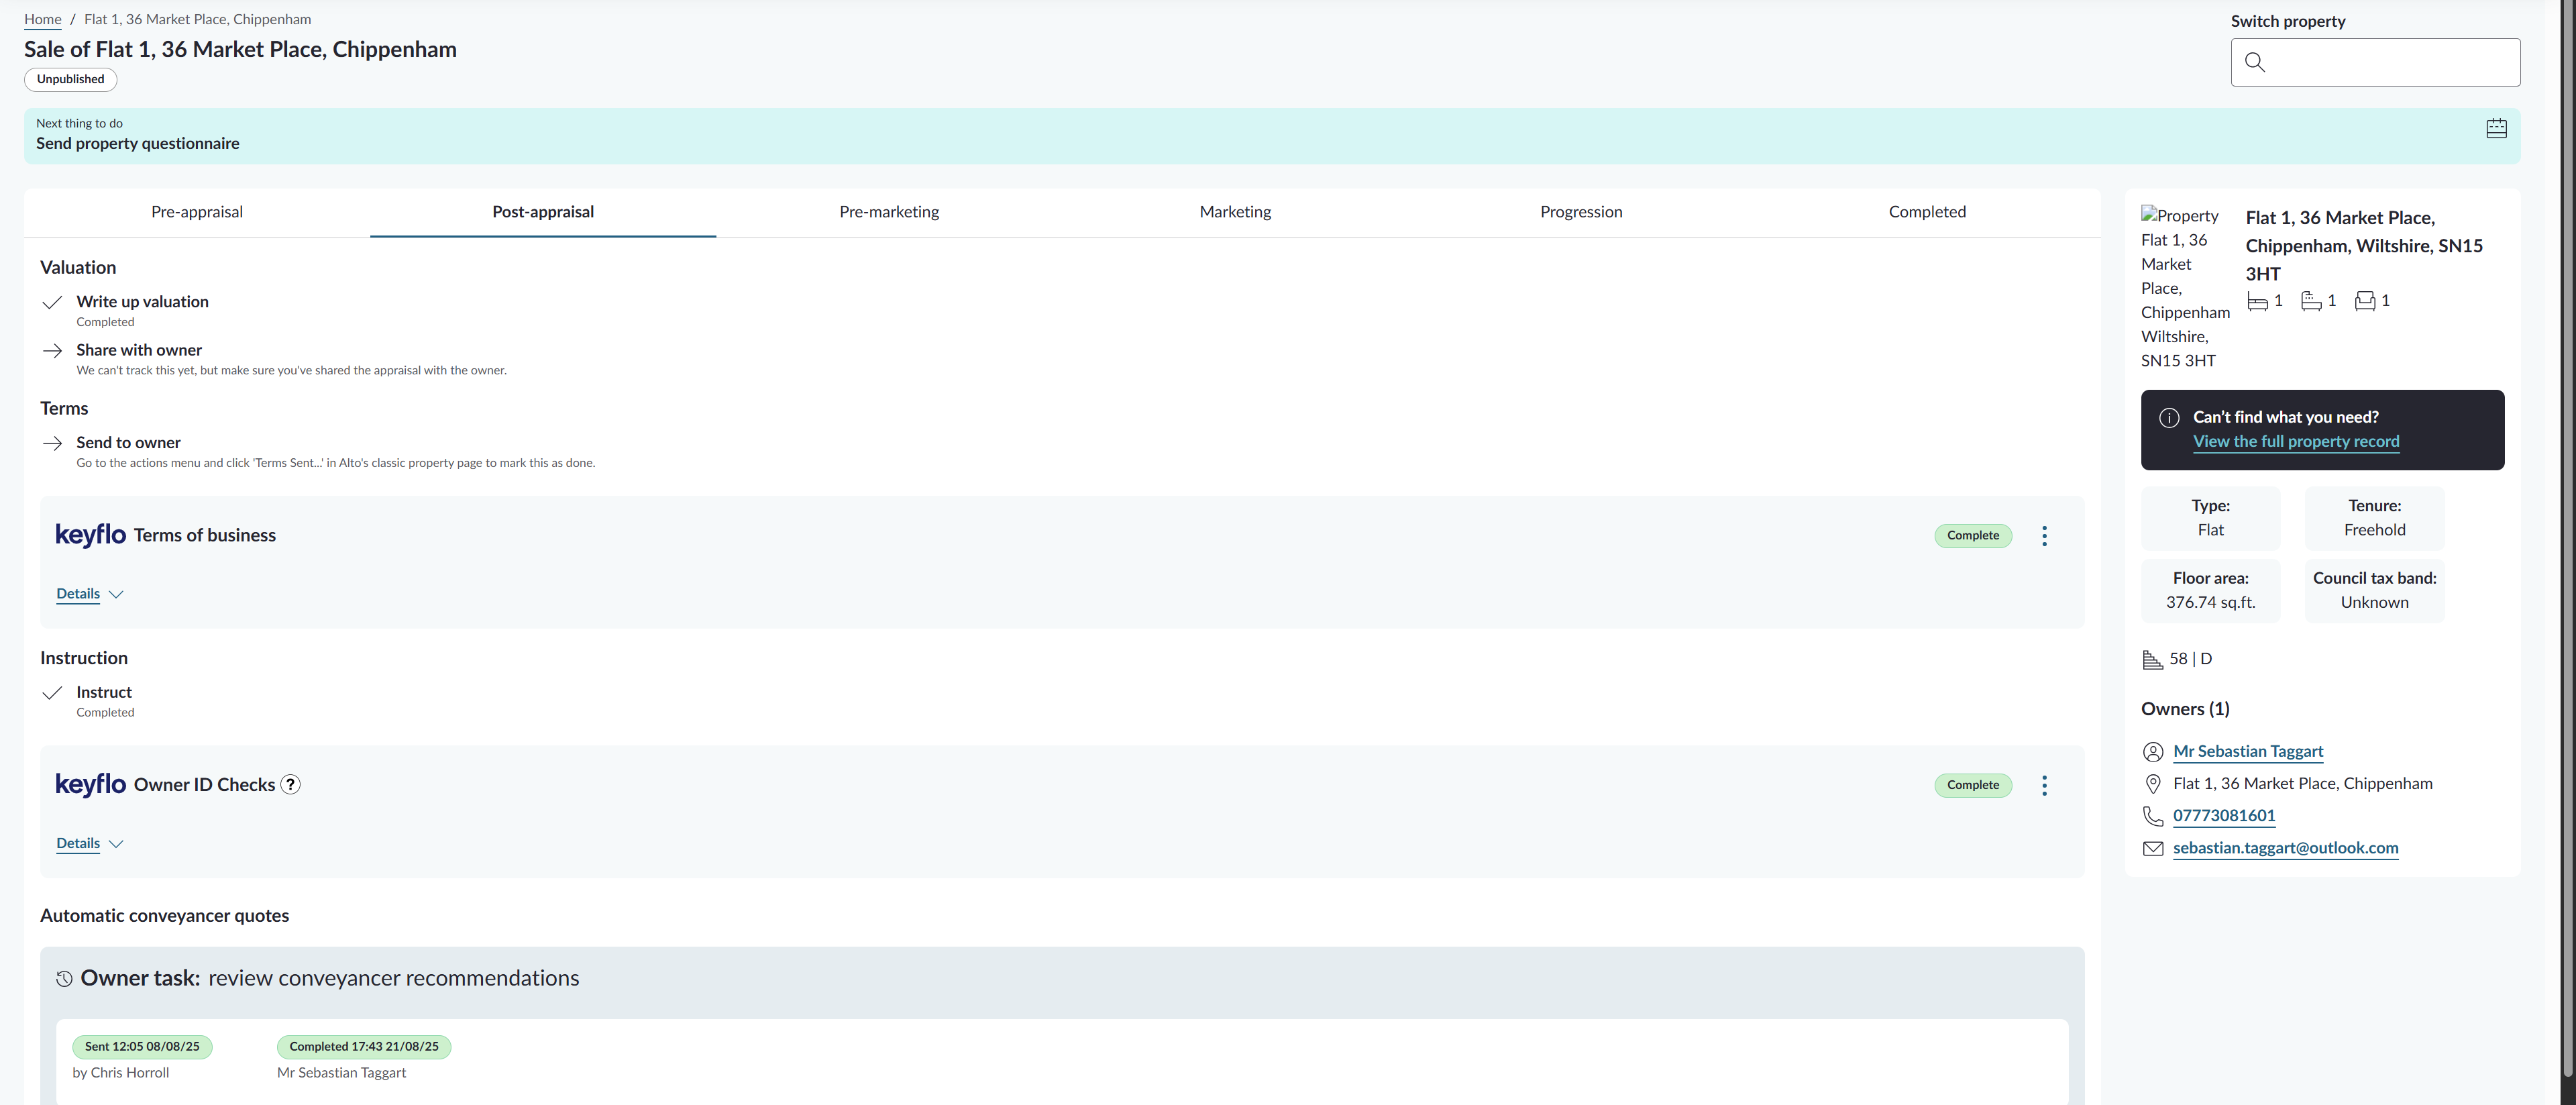Image resolution: width=2576 pixels, height=1105 pixels.
Task: Click the Automatic conveyancer quotes heading
Action: tap(165, 916)
